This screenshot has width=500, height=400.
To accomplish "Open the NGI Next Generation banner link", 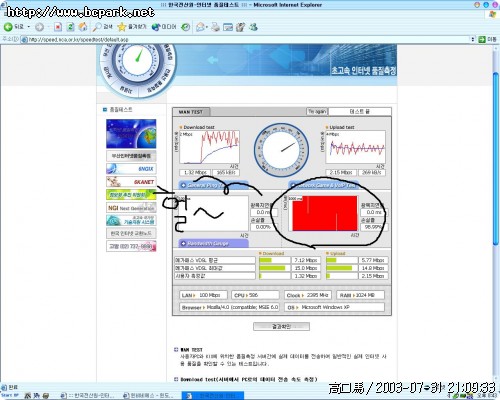I will [131, 208].
